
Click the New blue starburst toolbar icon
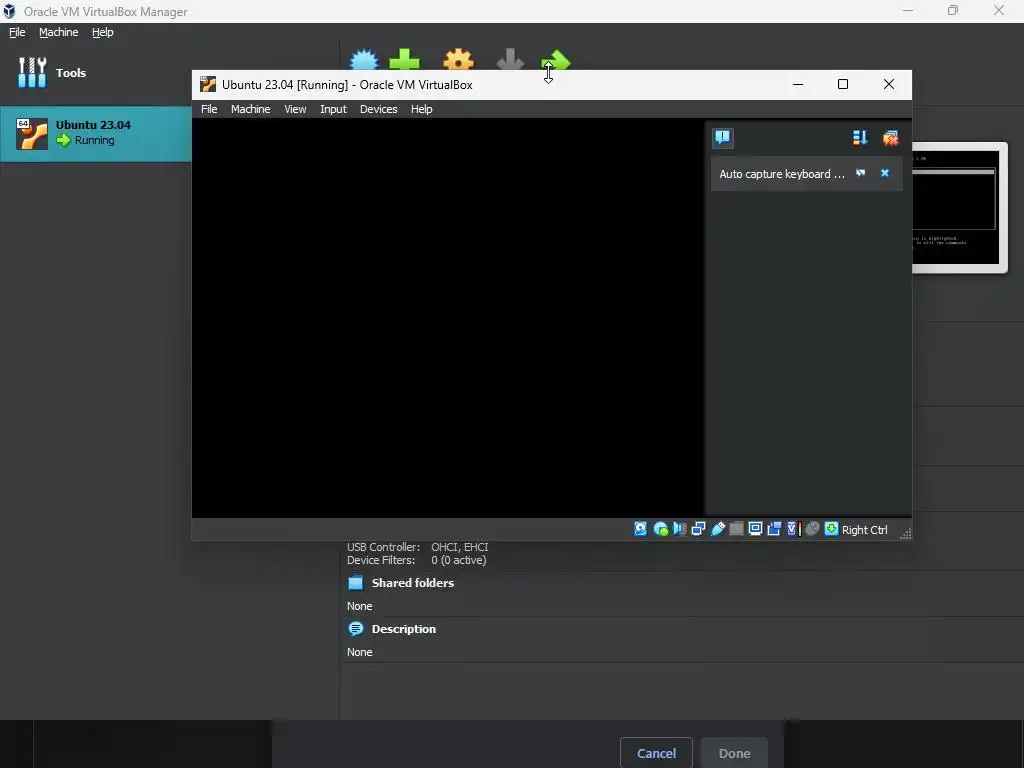tap(364, 59)
